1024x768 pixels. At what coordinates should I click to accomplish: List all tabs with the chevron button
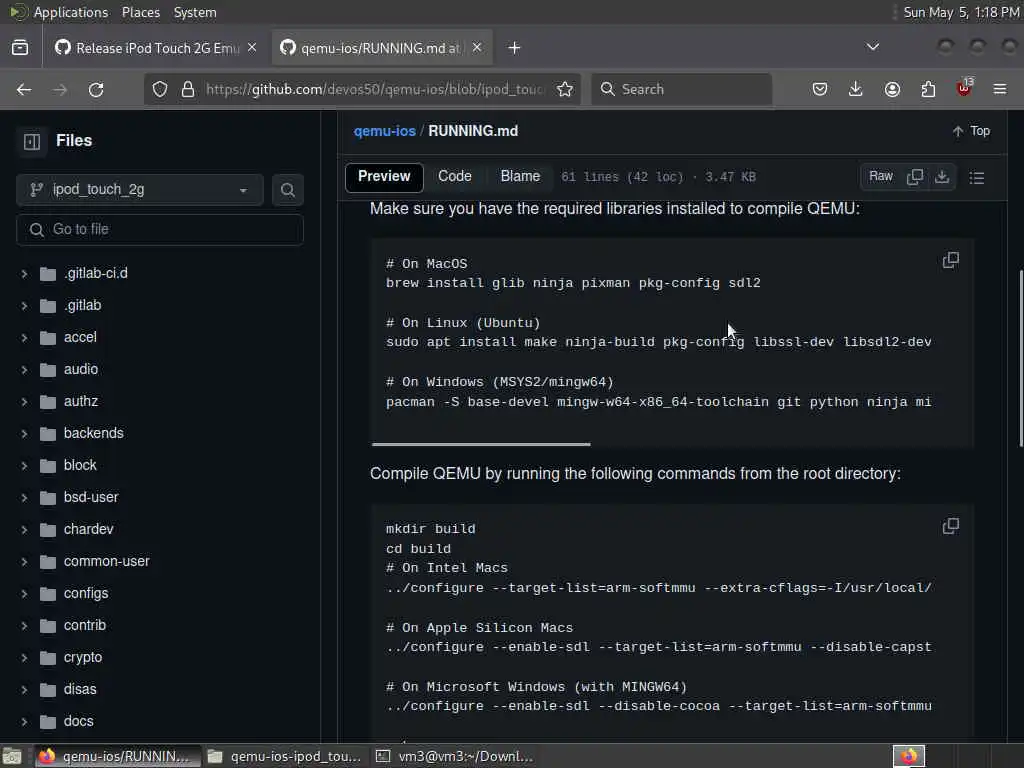[872, 47]
